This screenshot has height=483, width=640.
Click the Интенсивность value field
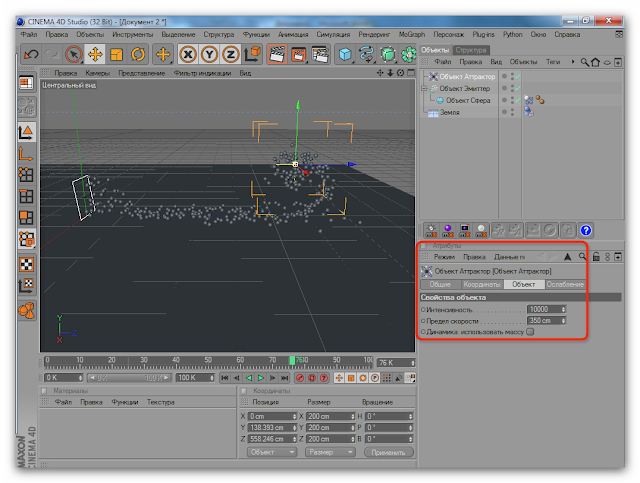tap(545, 309)
